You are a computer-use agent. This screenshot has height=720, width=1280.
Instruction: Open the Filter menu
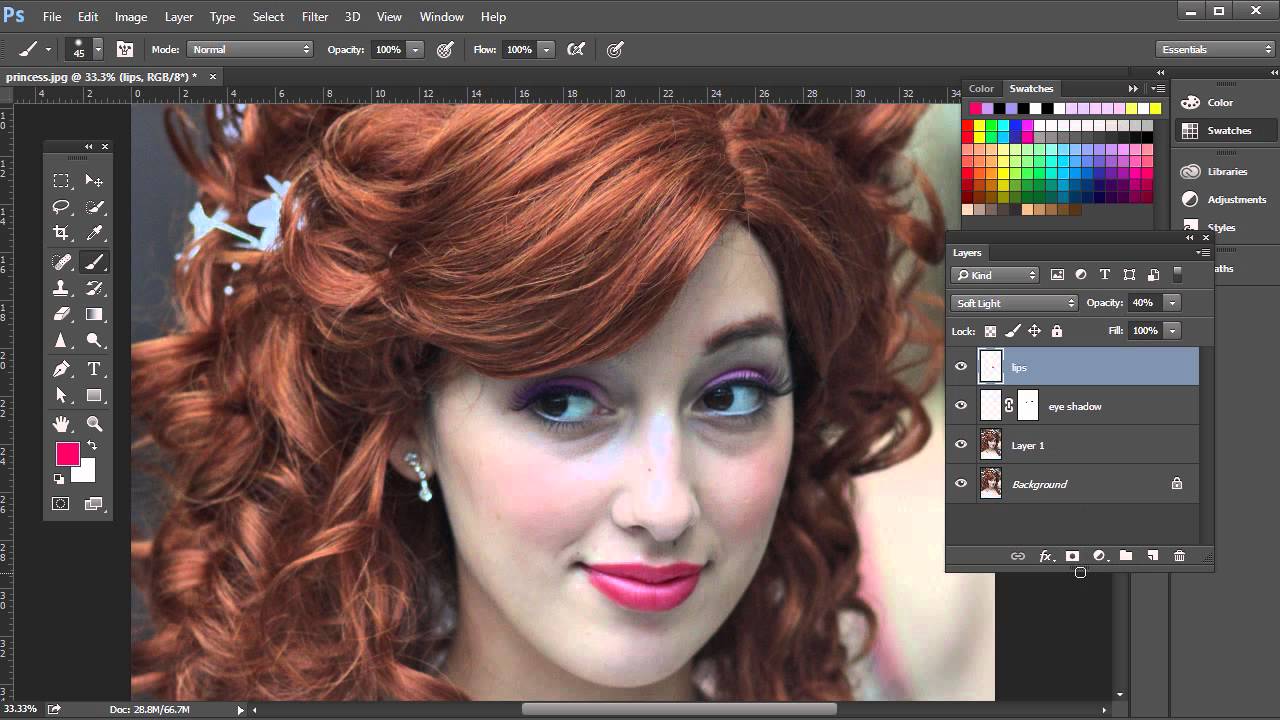tap(315, 17)
